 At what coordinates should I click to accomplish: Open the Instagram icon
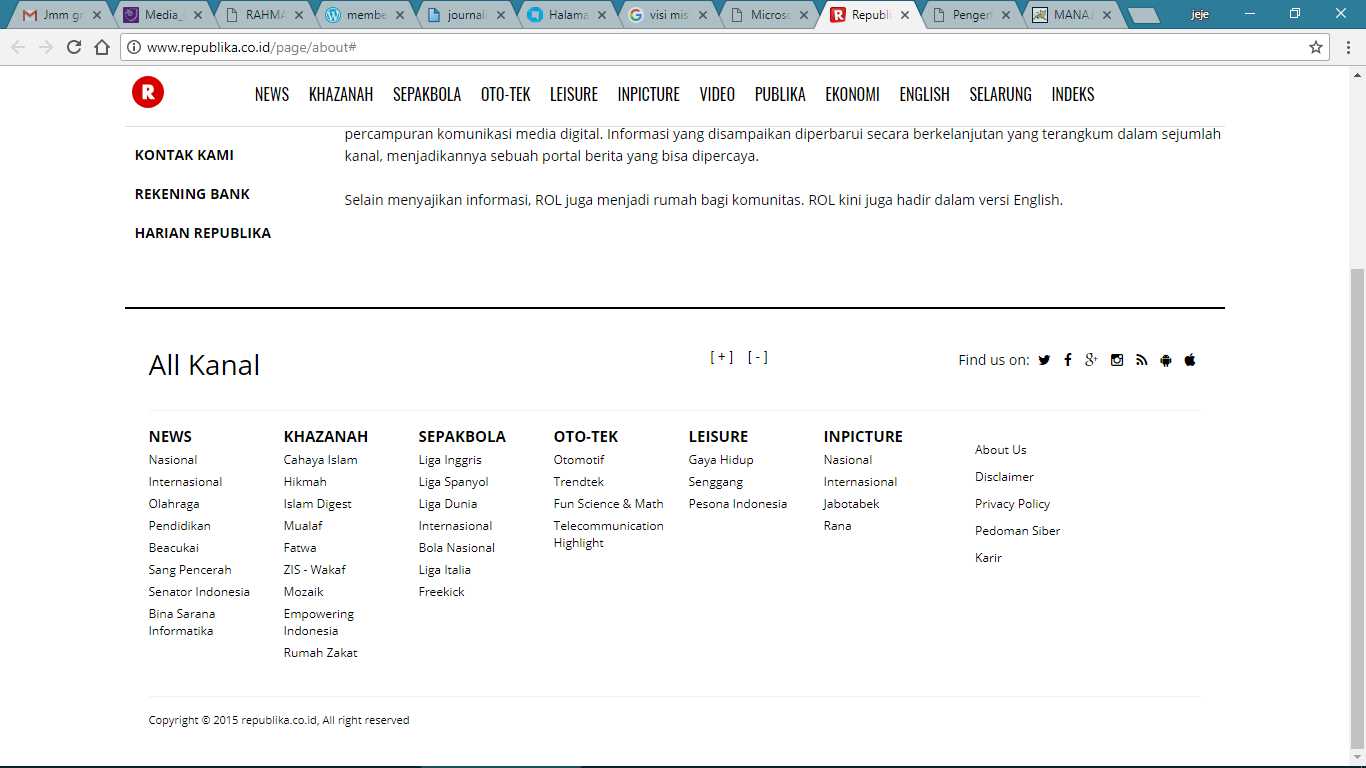coord(1117,360)
